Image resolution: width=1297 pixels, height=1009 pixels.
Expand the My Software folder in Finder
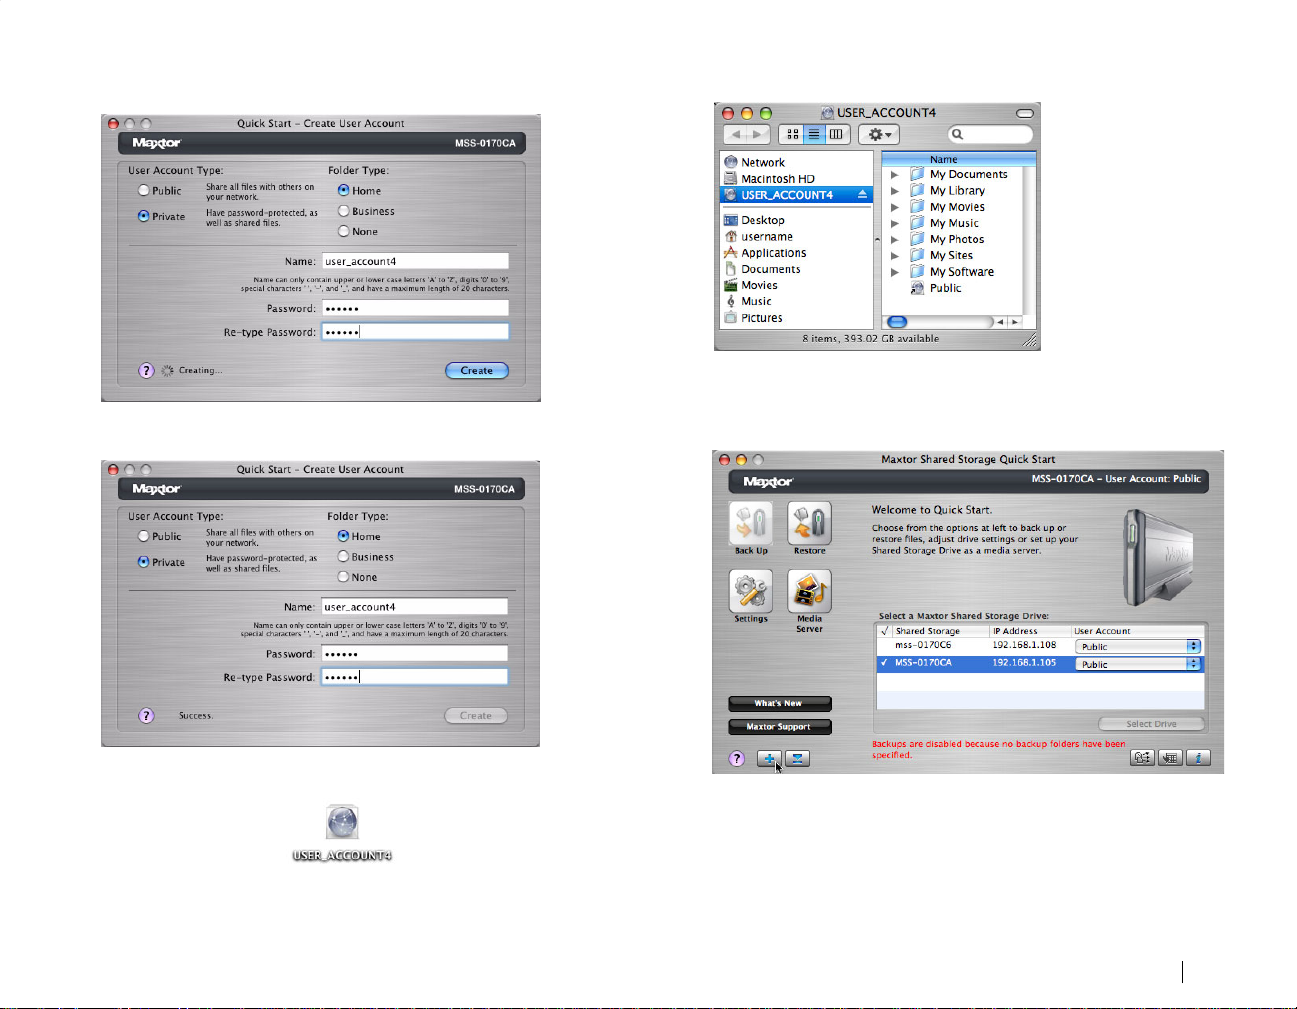[x=895, y=271]
